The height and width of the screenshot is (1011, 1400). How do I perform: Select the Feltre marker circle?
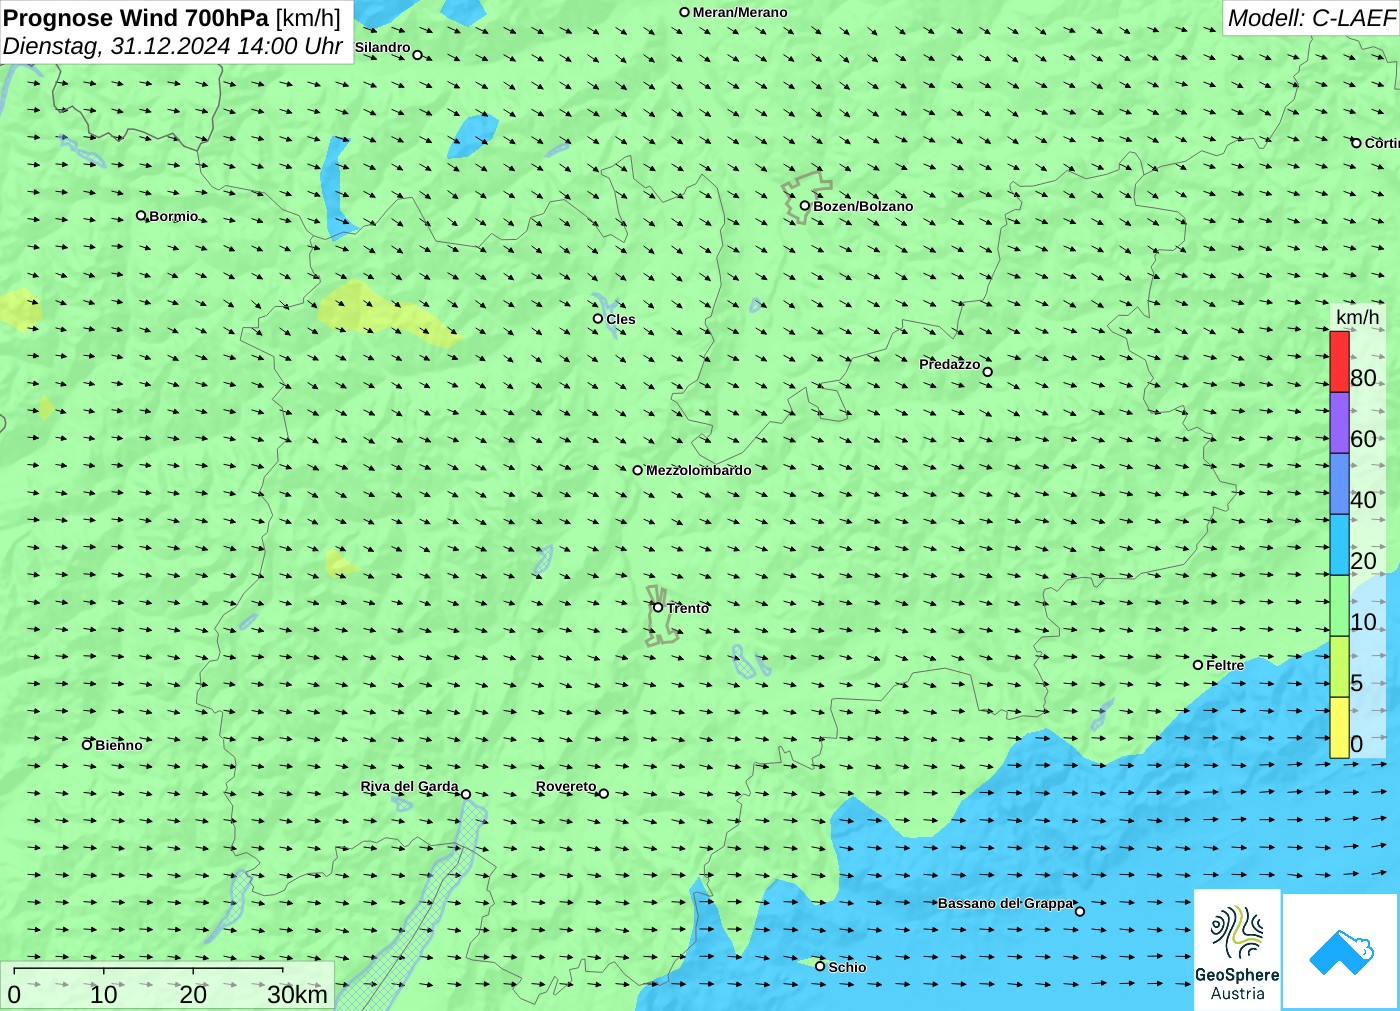coord(1198,665)
